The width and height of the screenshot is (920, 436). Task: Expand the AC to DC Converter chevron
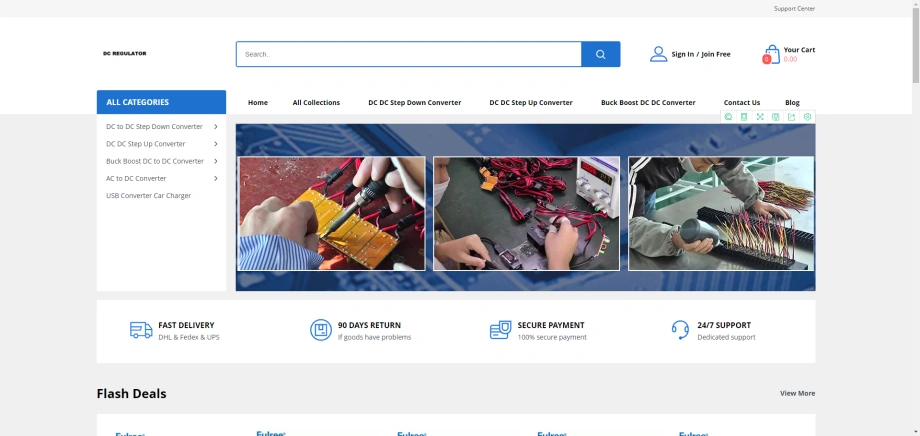[216, 178]
